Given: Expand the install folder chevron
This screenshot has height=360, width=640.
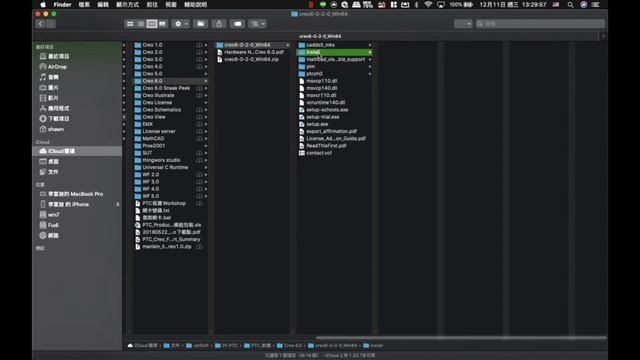Looking at the screenshot, I should point(370,52).
